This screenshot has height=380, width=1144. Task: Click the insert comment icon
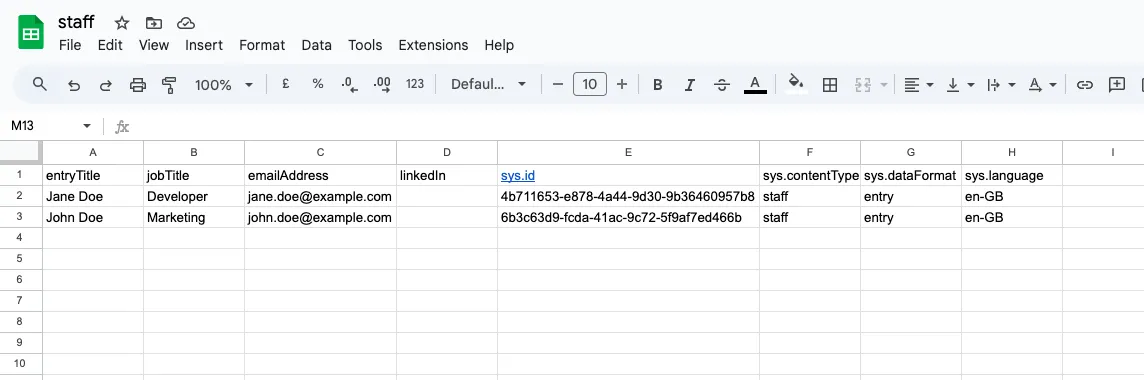(1117, 85)
